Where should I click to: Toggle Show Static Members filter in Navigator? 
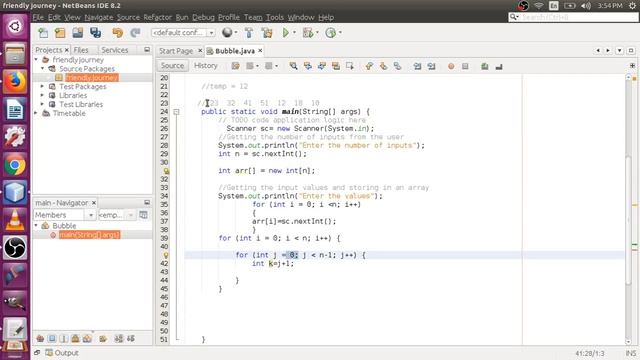[64, 338]
